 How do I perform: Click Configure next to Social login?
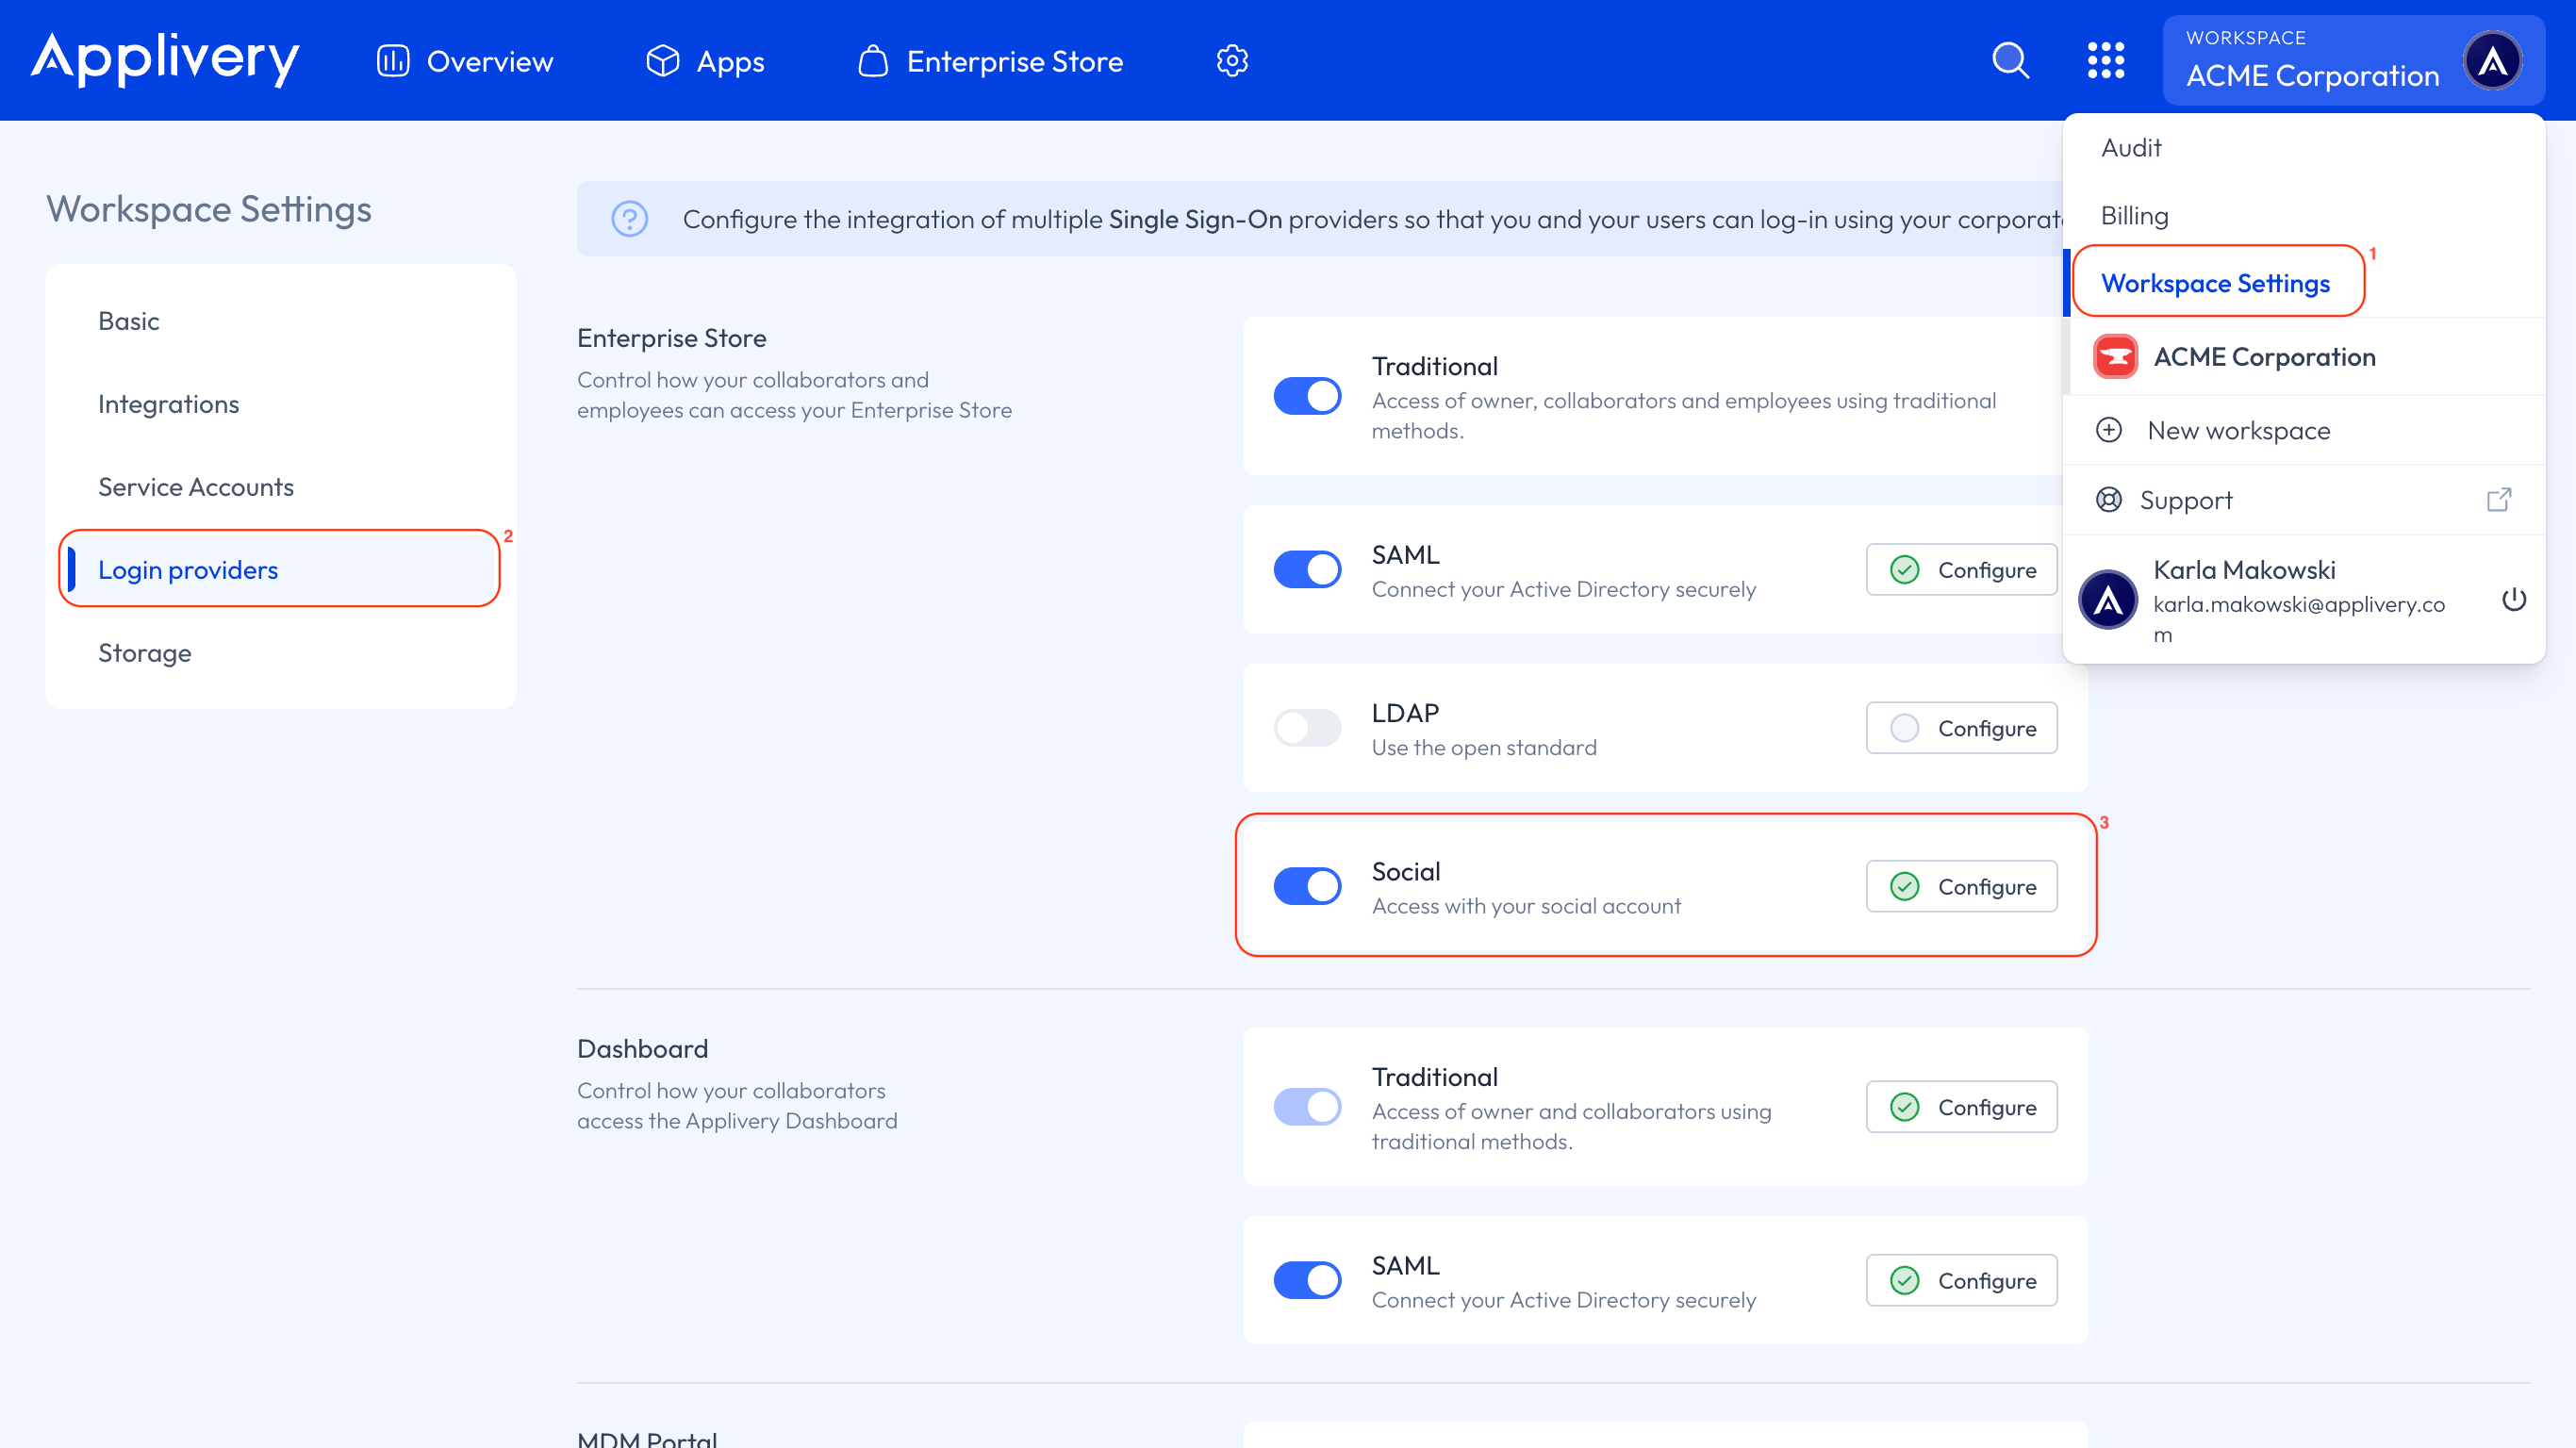(x=1961, y=886)
